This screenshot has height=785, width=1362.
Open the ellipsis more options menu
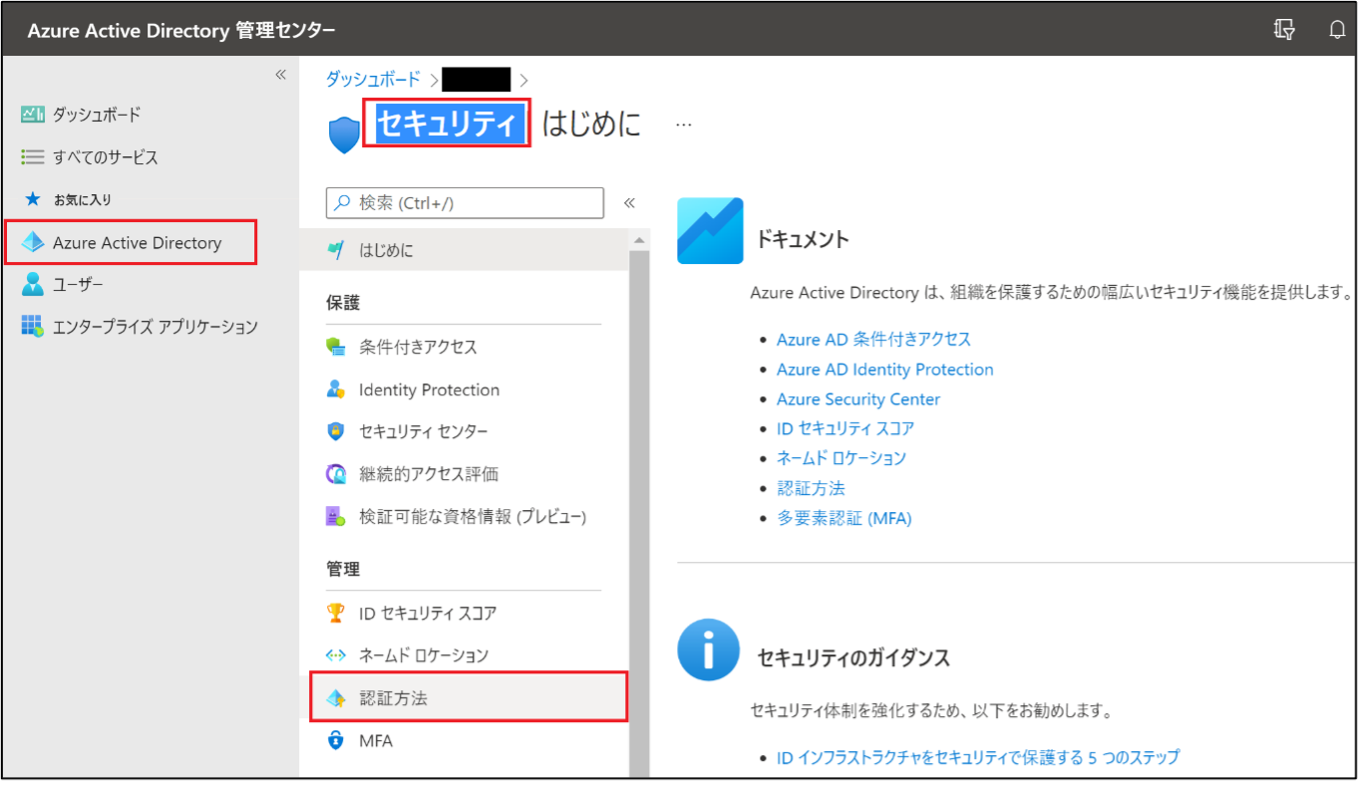[684, 126]
